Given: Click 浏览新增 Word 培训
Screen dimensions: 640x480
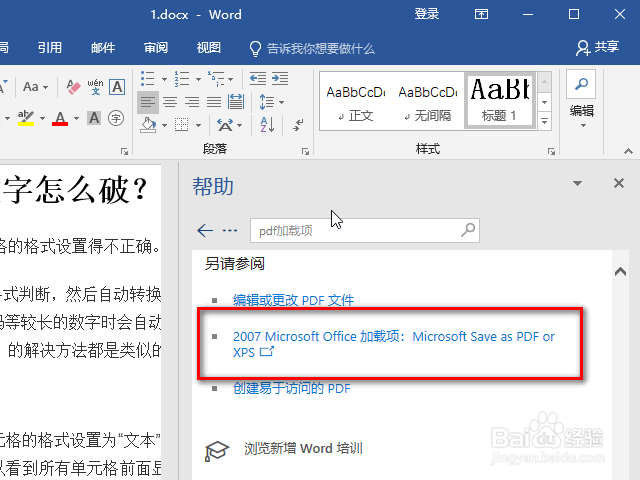Looking at the screenshot, I should (303, 448).
